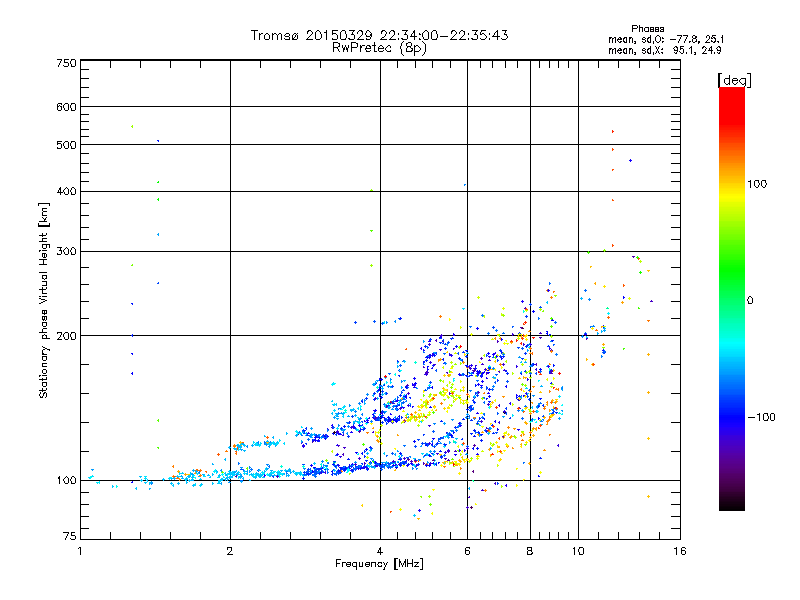Click the x-axis label '2'
The image size is (800, 600).
(x=230, y=551)
